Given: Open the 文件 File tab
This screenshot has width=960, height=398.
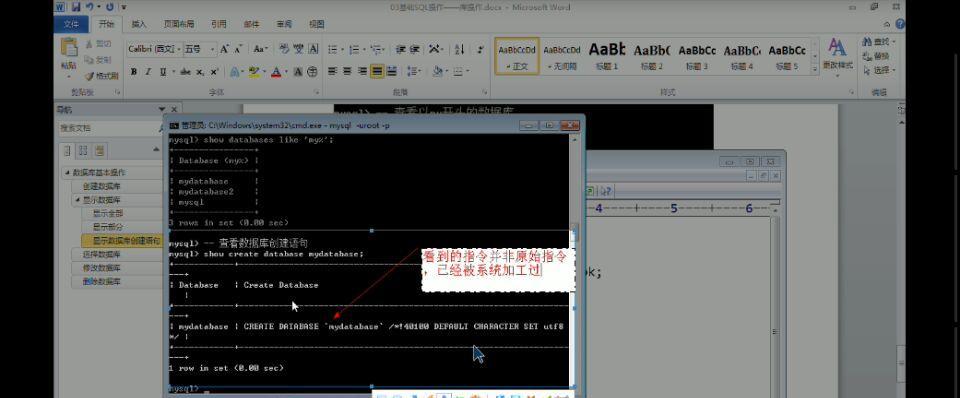Looking at the screenshot, I should click(x=71, y=24).
